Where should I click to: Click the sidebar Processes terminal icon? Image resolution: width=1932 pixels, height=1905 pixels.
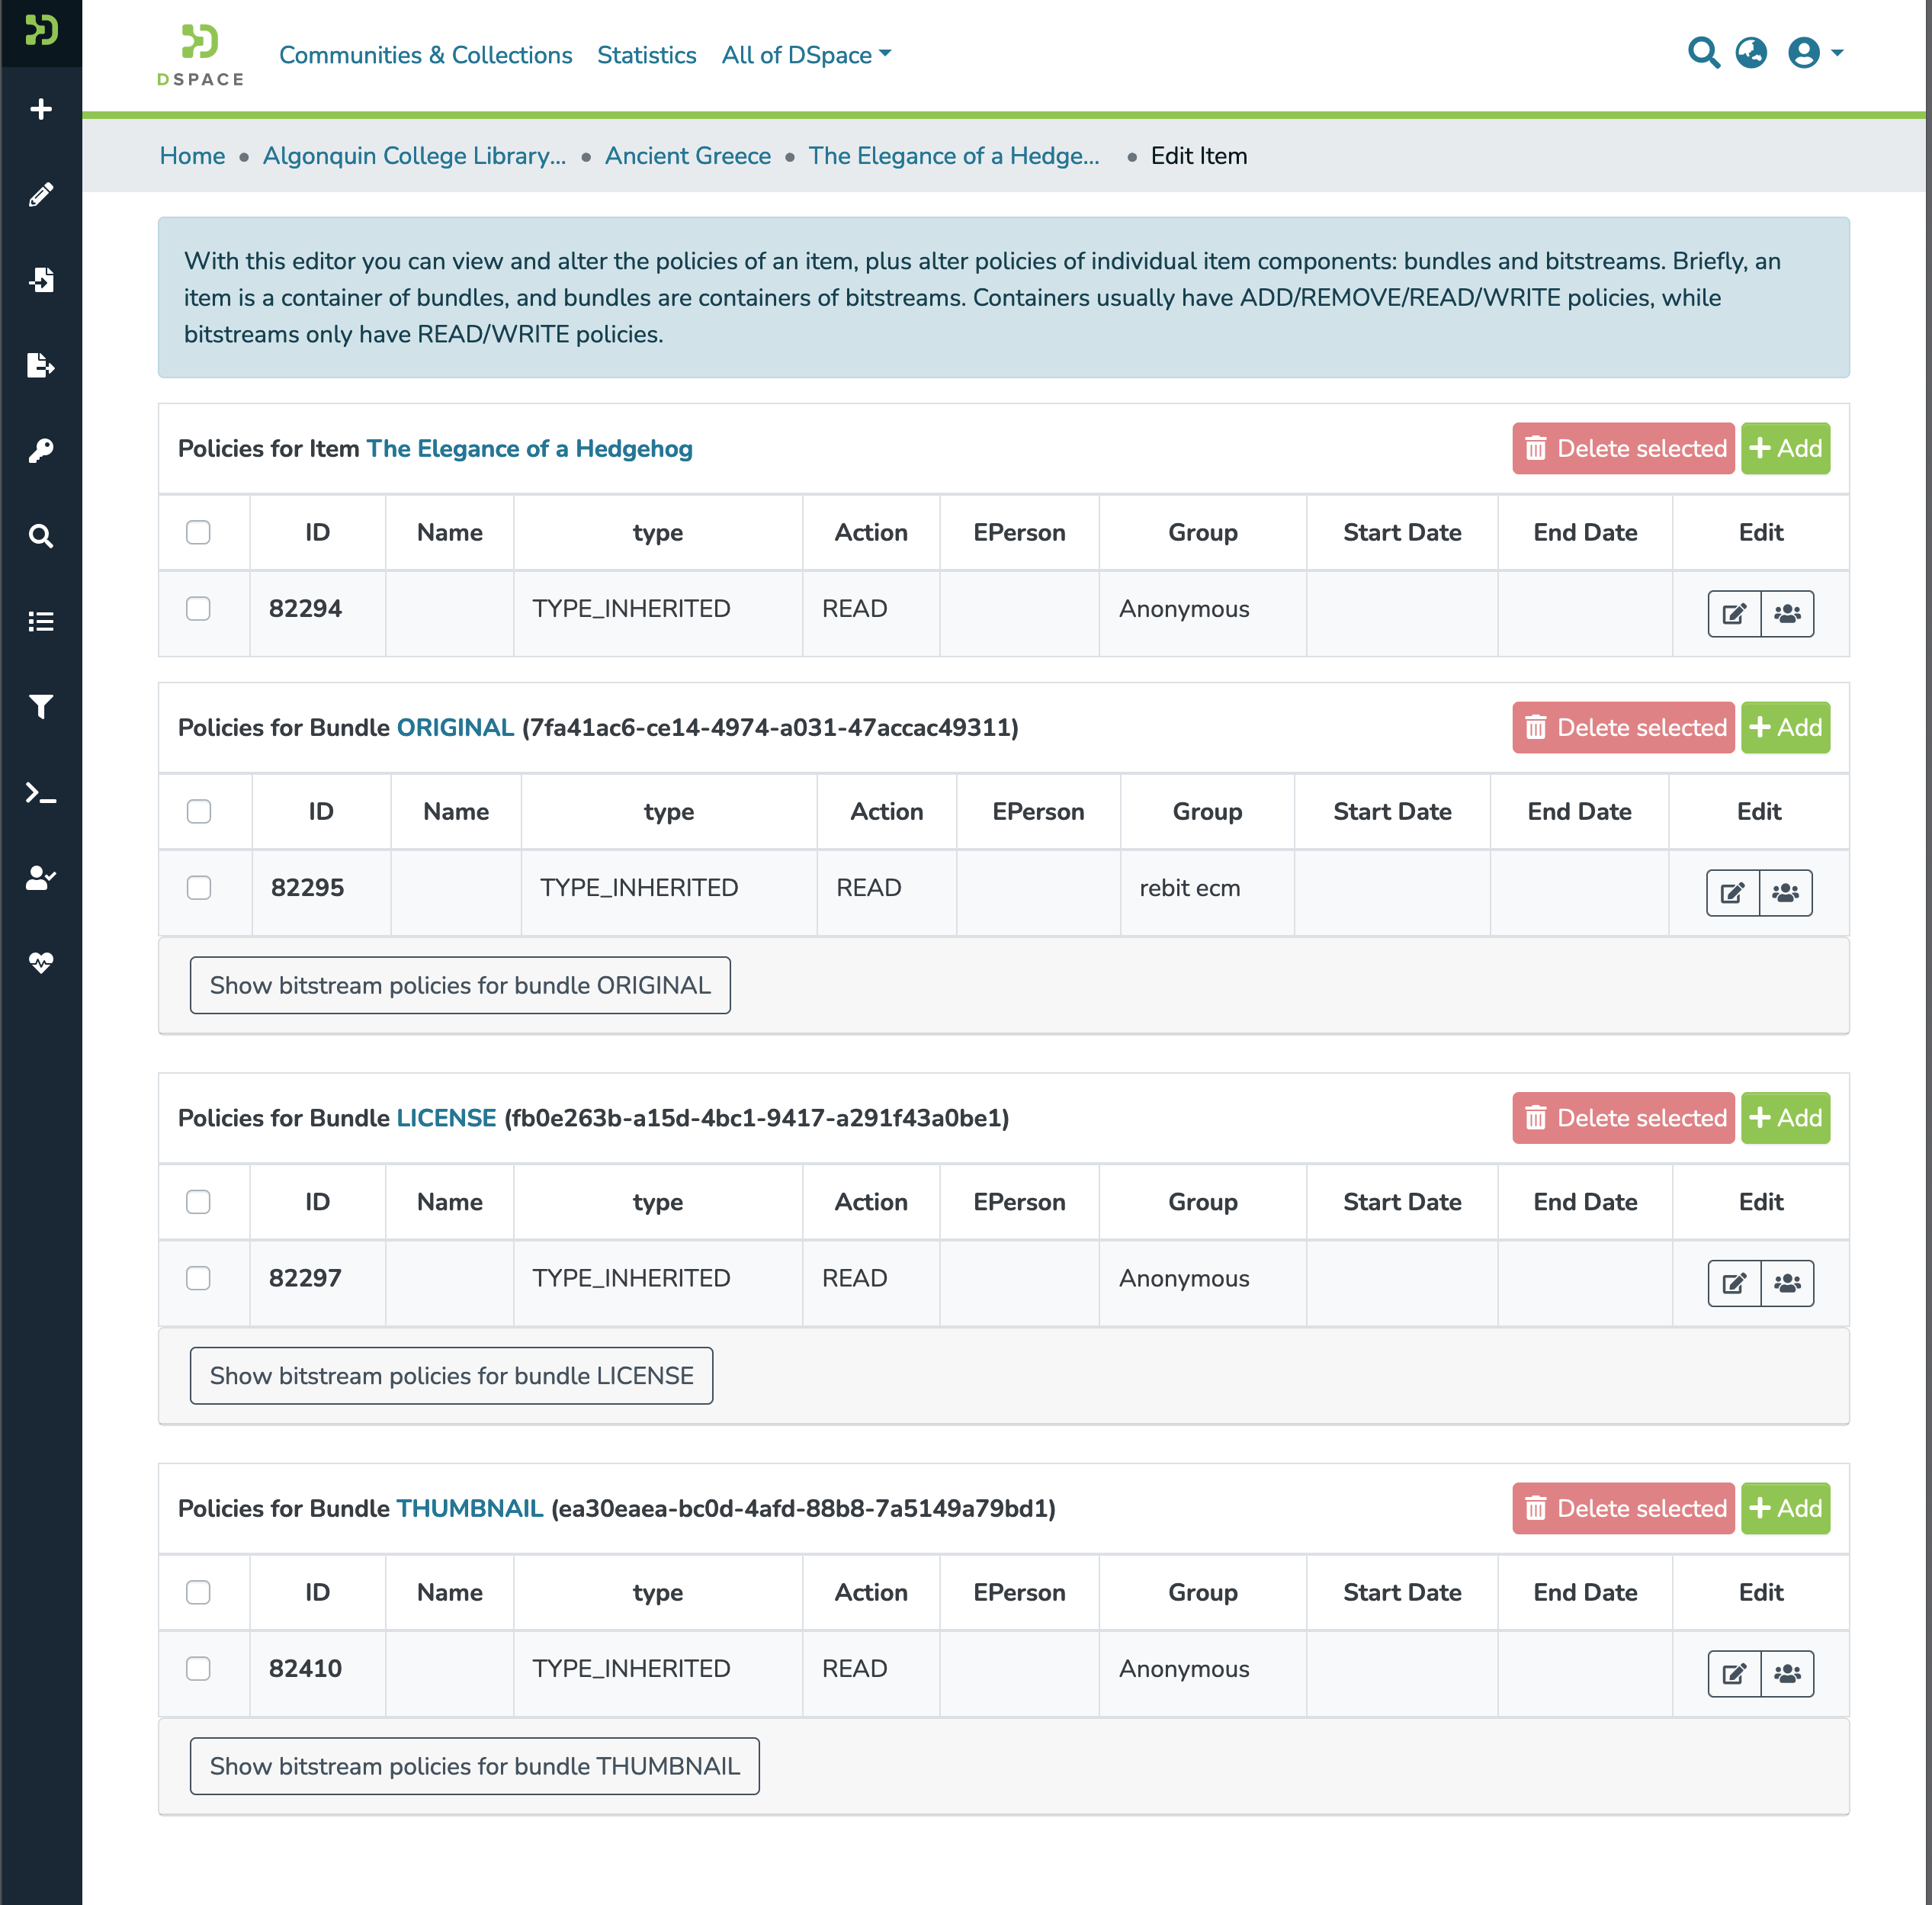tap(41, 794)
